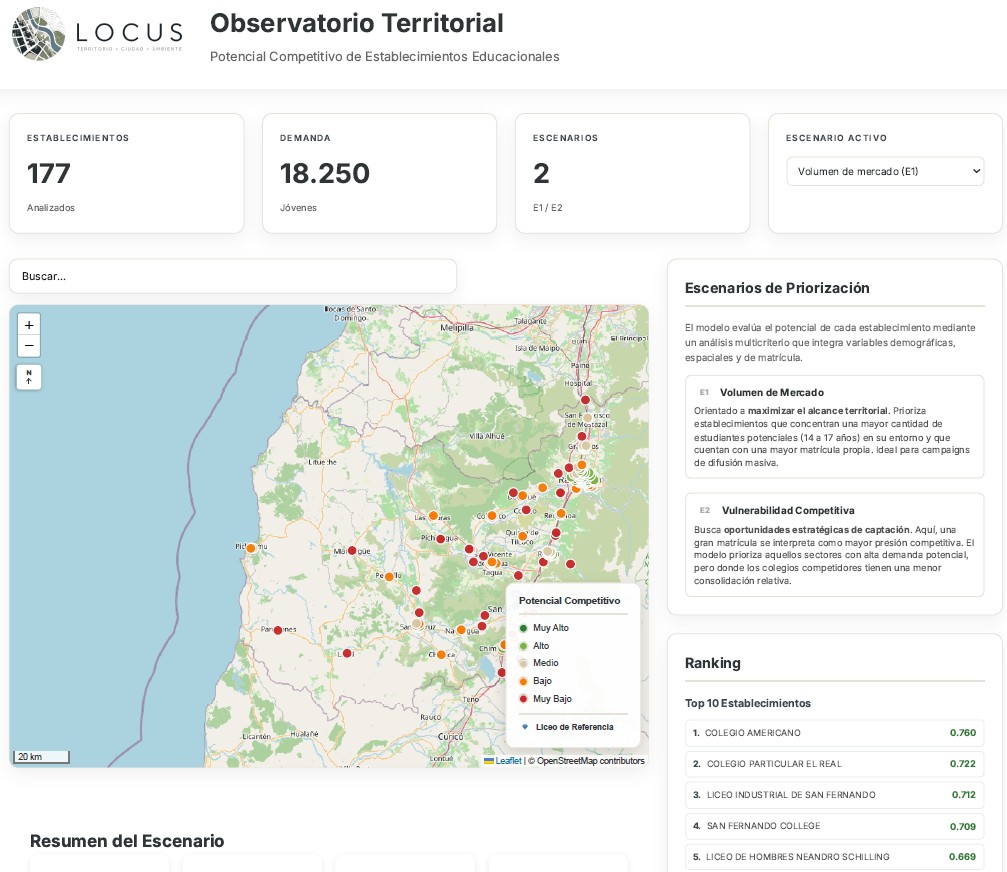Viewport: 1007px width, 872px height.
Task: Click the Demanda 18.250 stat card
Action: point(380,173)
